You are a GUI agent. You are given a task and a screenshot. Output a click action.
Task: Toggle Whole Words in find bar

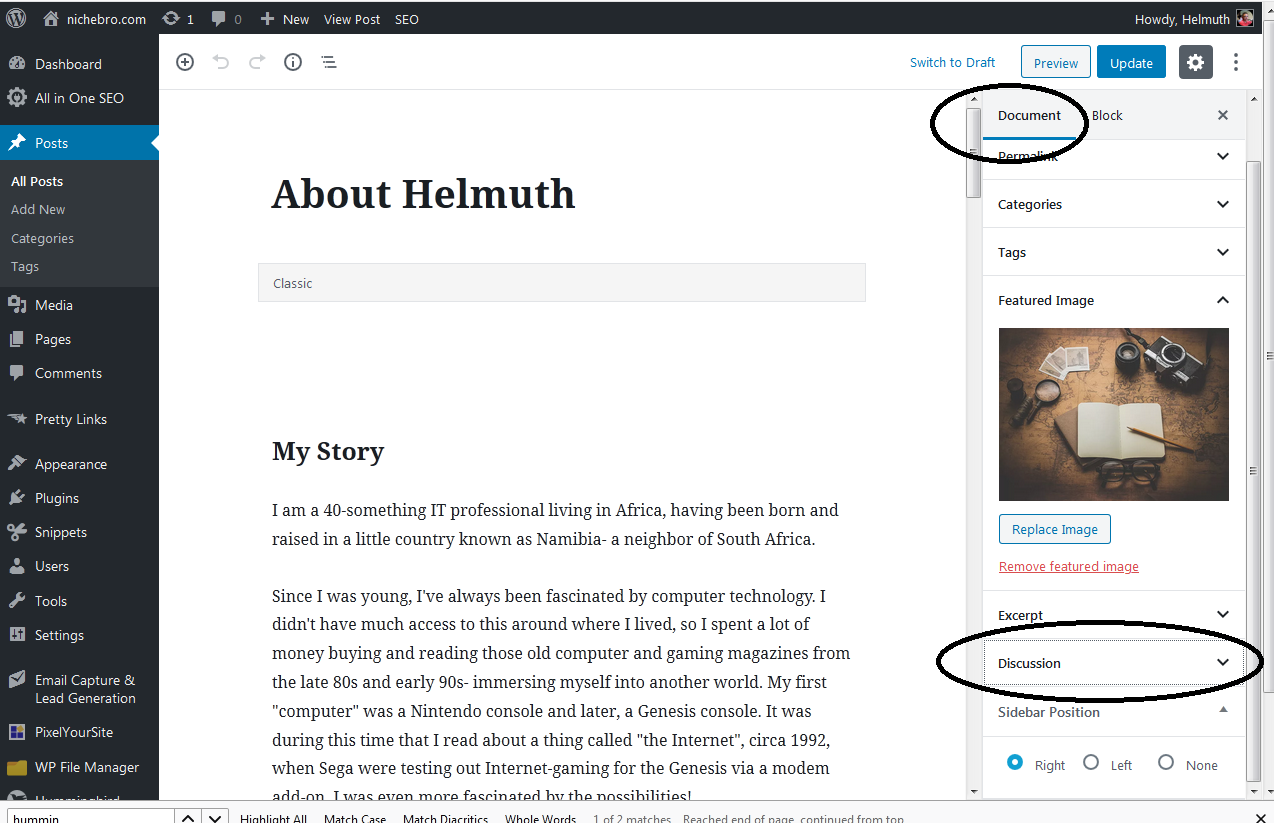pos(540,818)
